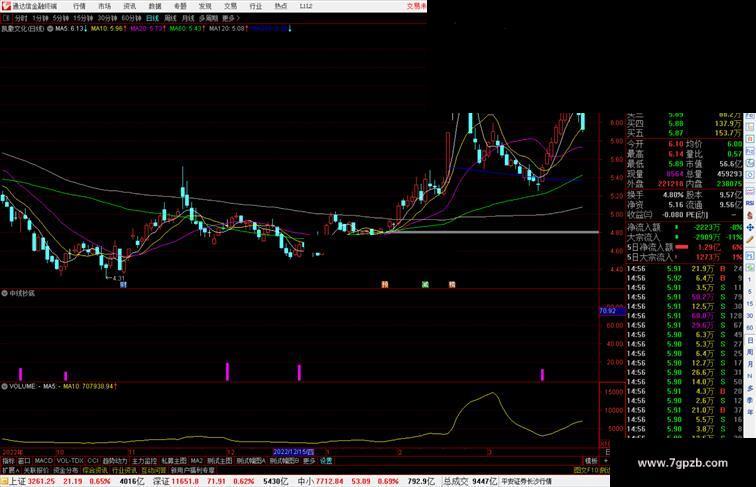
Task: Click 设置 in the indicator bar
Action: [326, 461]
